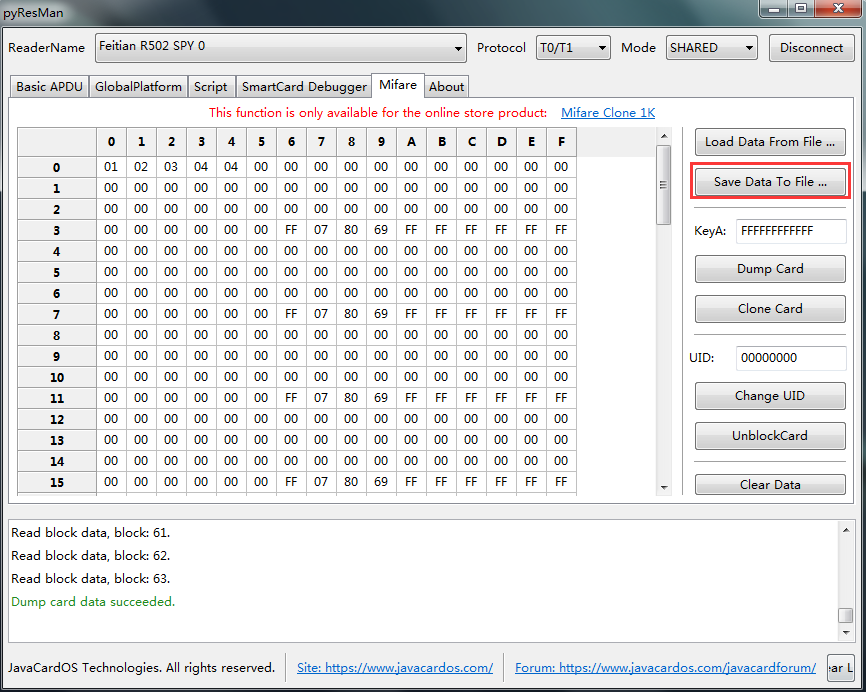Click into the KeyA input field
This screenshot has width=866, height=692.
[x=790, y=231]
